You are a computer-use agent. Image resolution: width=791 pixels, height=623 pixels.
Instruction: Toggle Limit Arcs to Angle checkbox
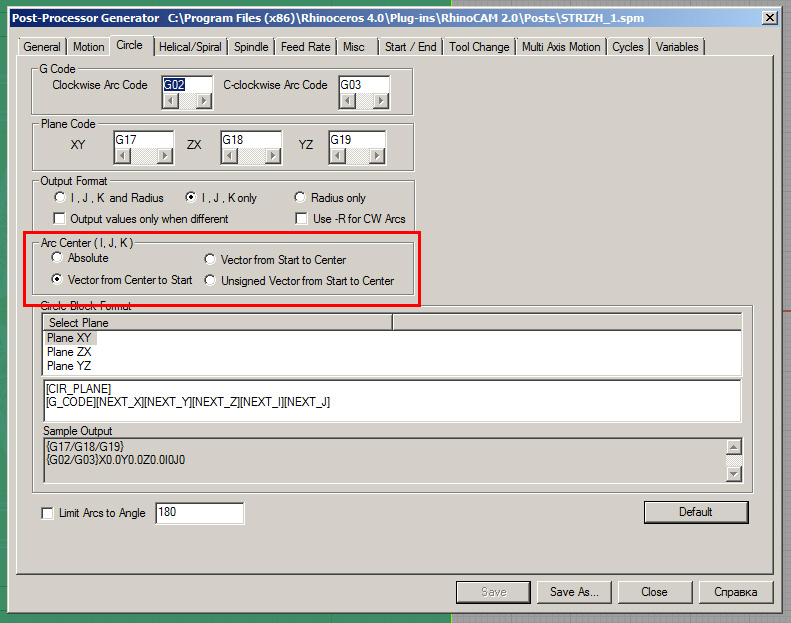(47, 514)
